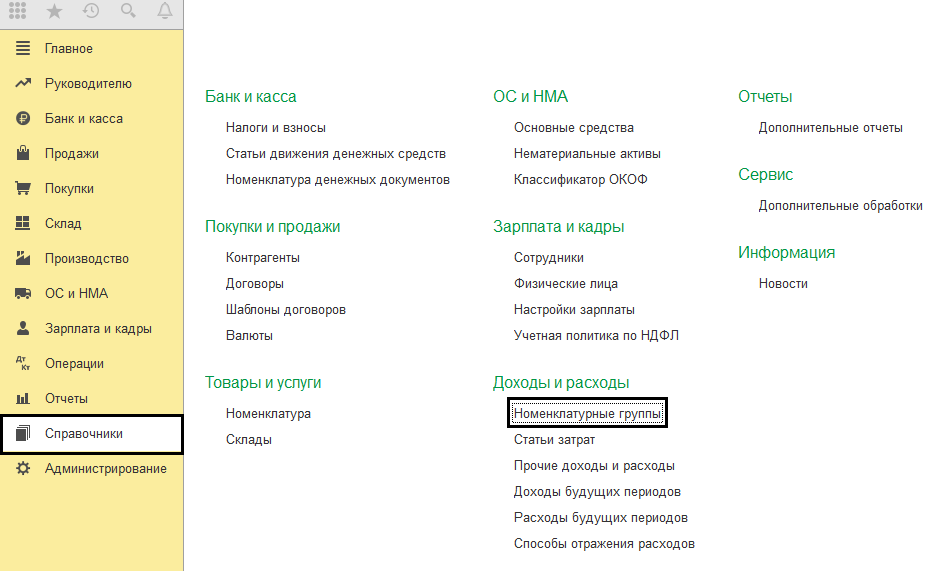Show History clock icon
This screenshot has height=571, width=937.
coord(91,11)
